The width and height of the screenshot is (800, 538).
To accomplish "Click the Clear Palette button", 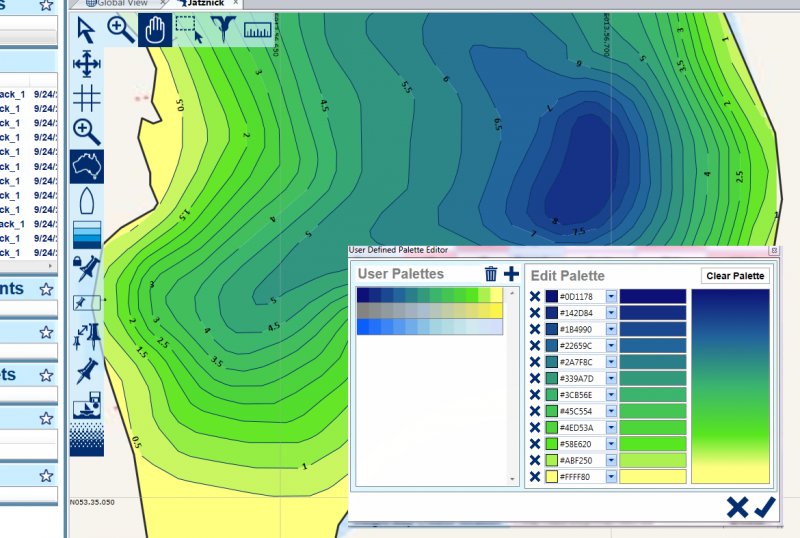I will pos(735,276).
